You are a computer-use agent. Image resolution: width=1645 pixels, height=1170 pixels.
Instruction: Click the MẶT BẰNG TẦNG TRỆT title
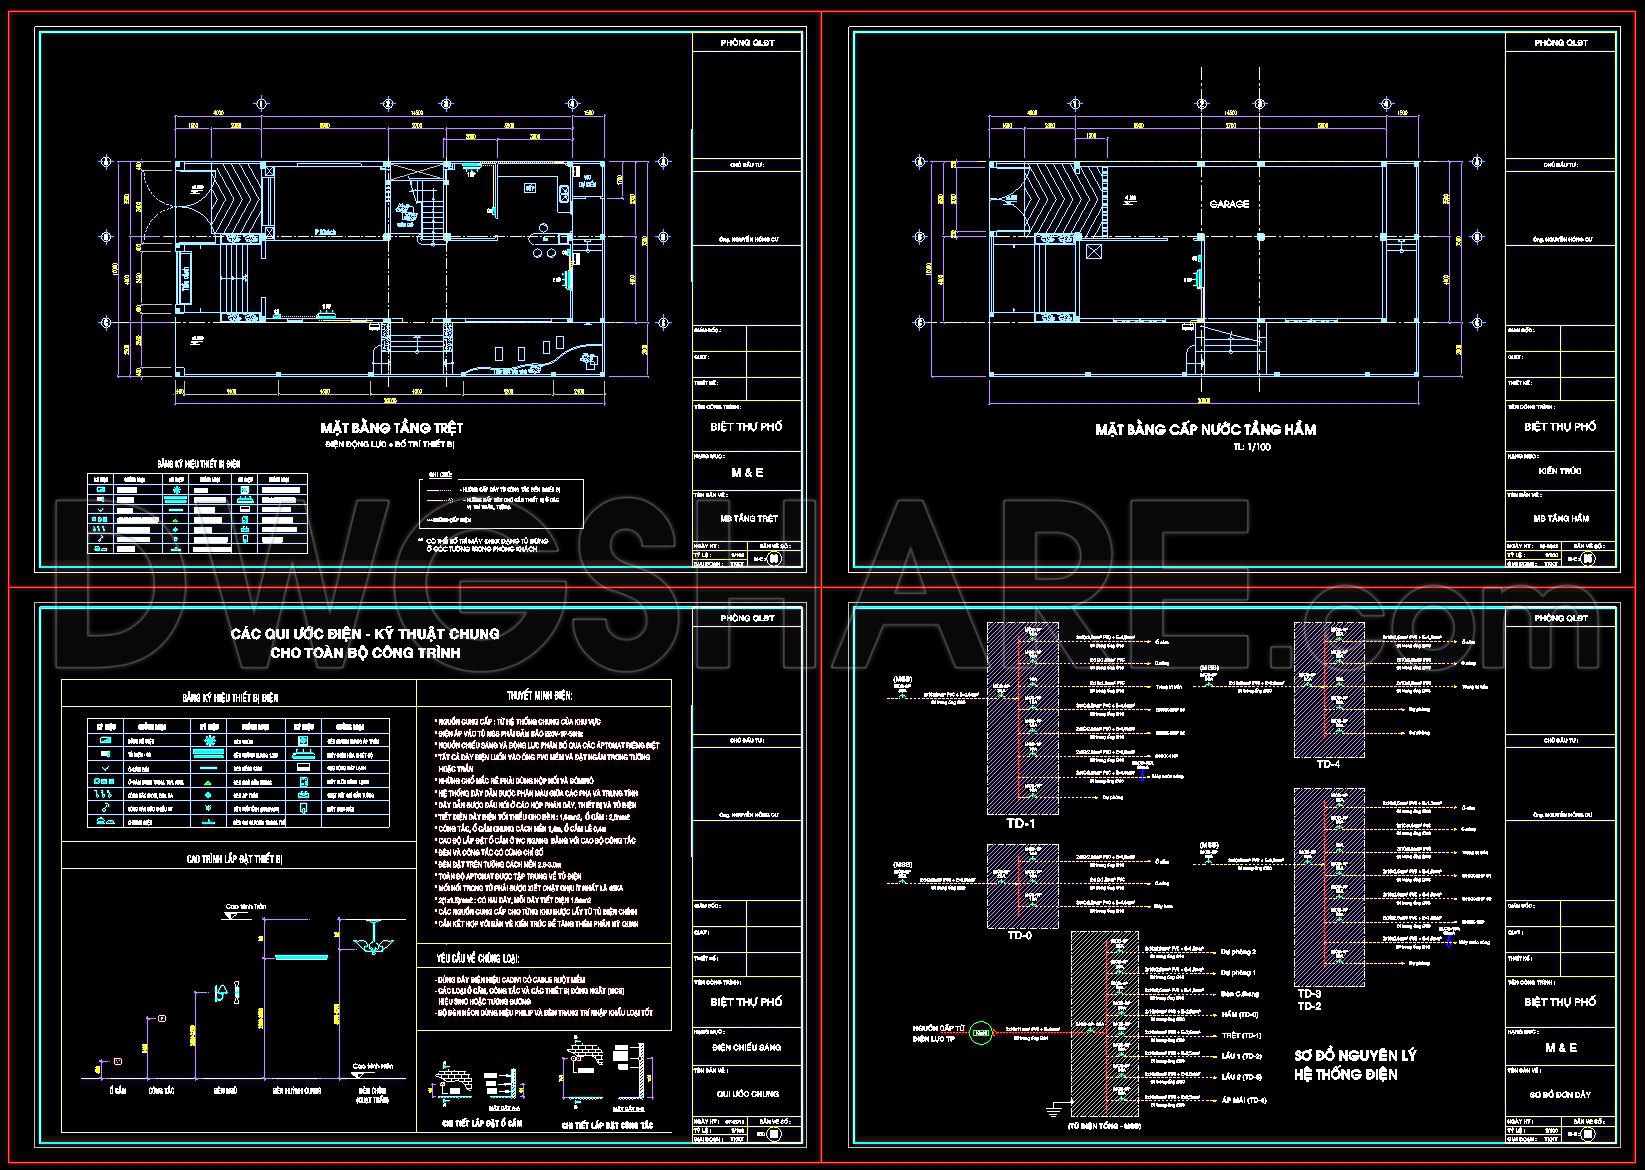pos(392,428)
